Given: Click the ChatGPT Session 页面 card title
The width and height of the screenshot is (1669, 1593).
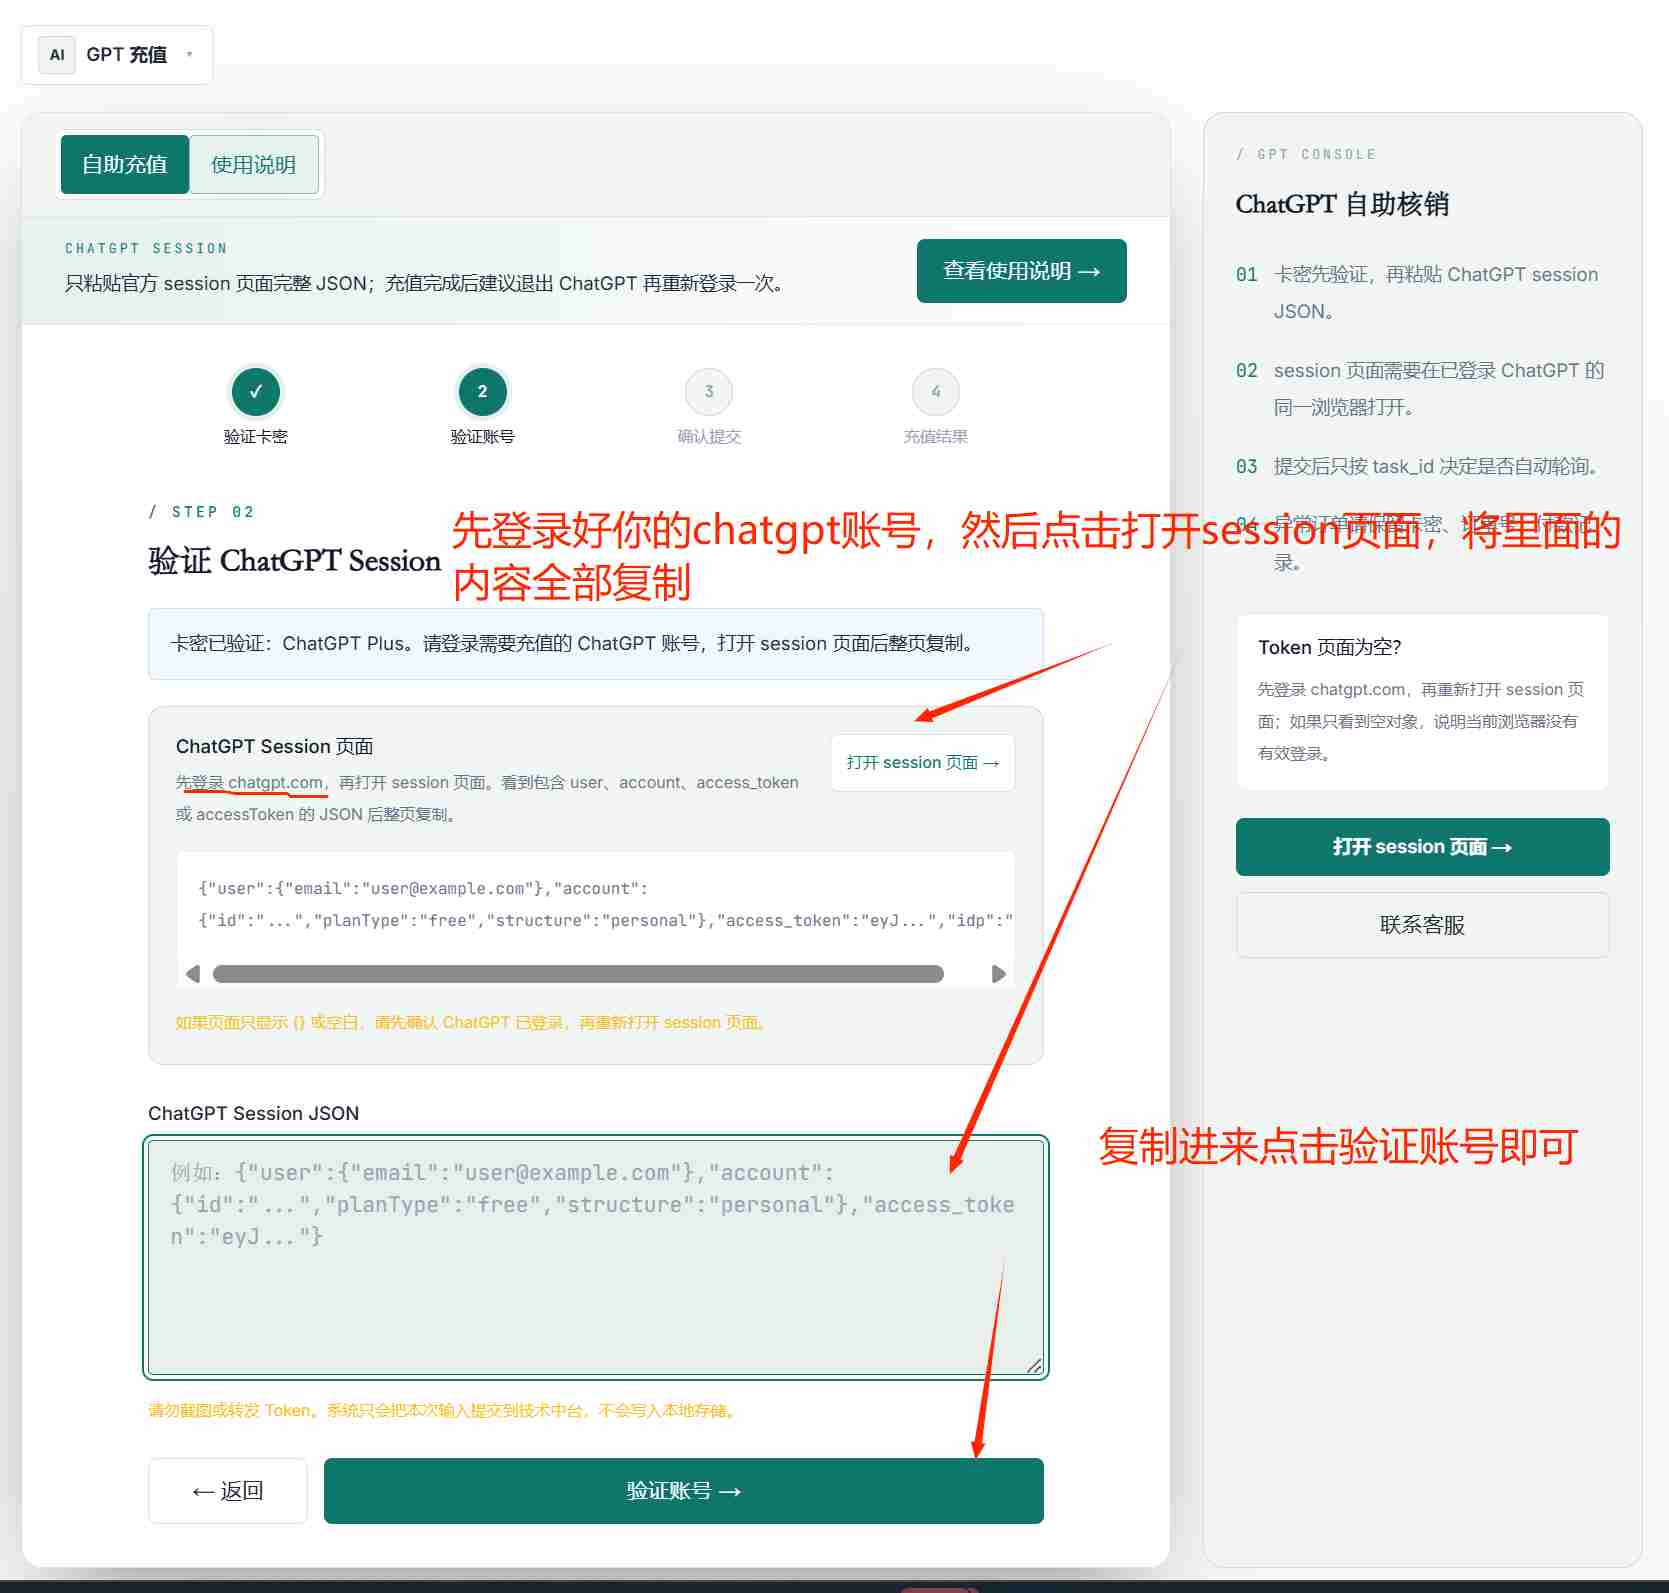Looking at the screenshot, I should click(x=274, y=746).
